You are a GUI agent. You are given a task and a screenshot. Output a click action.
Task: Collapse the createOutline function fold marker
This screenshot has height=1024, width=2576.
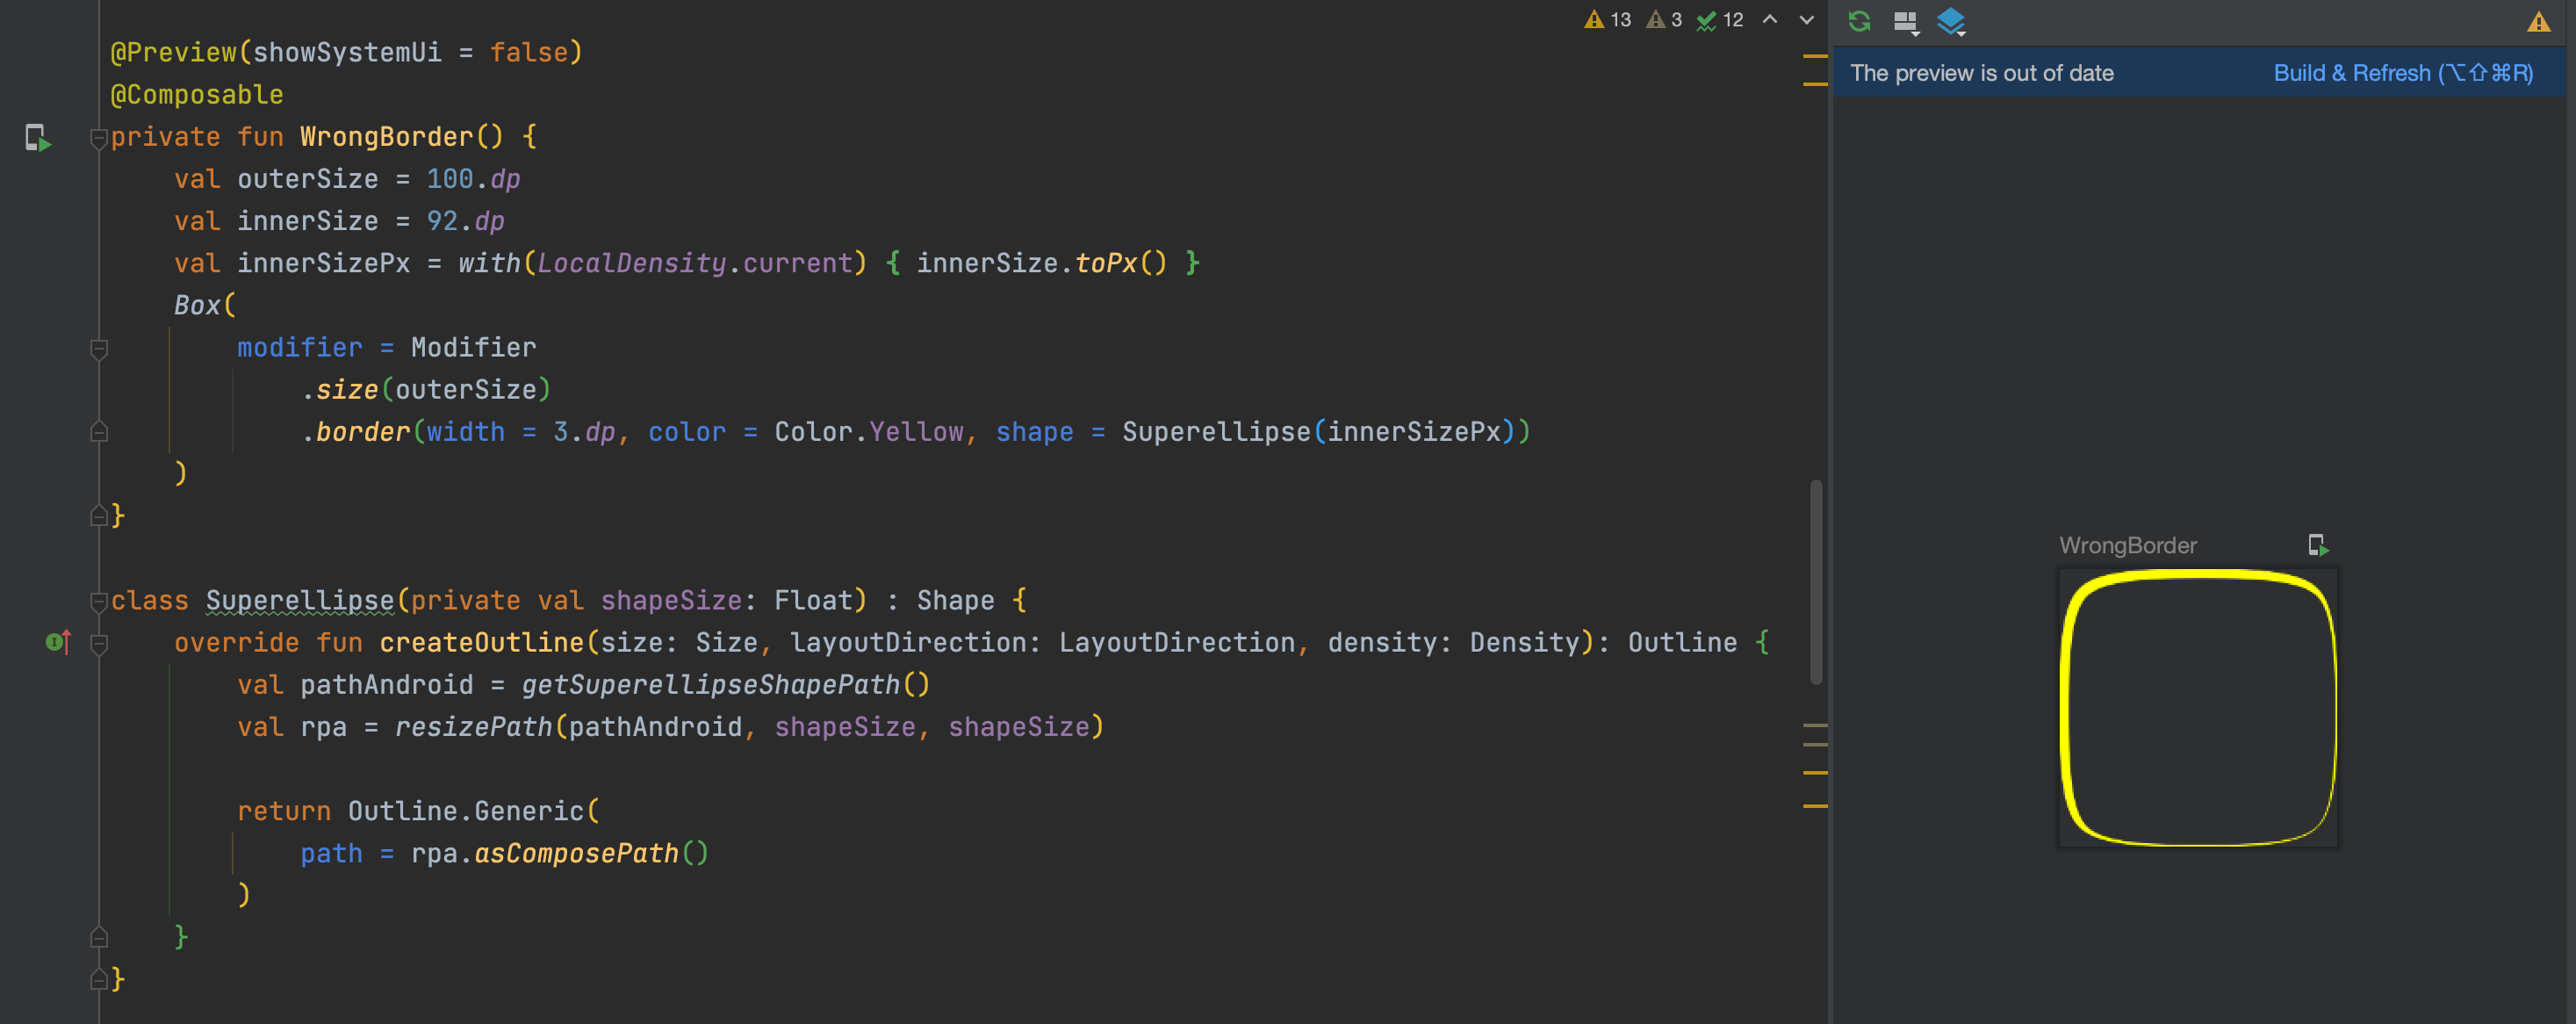(99, 644)
